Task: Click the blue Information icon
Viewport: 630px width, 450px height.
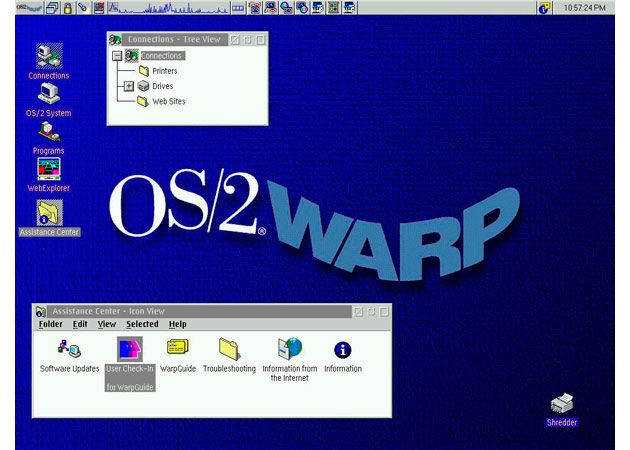Action: tap(343, 349)
